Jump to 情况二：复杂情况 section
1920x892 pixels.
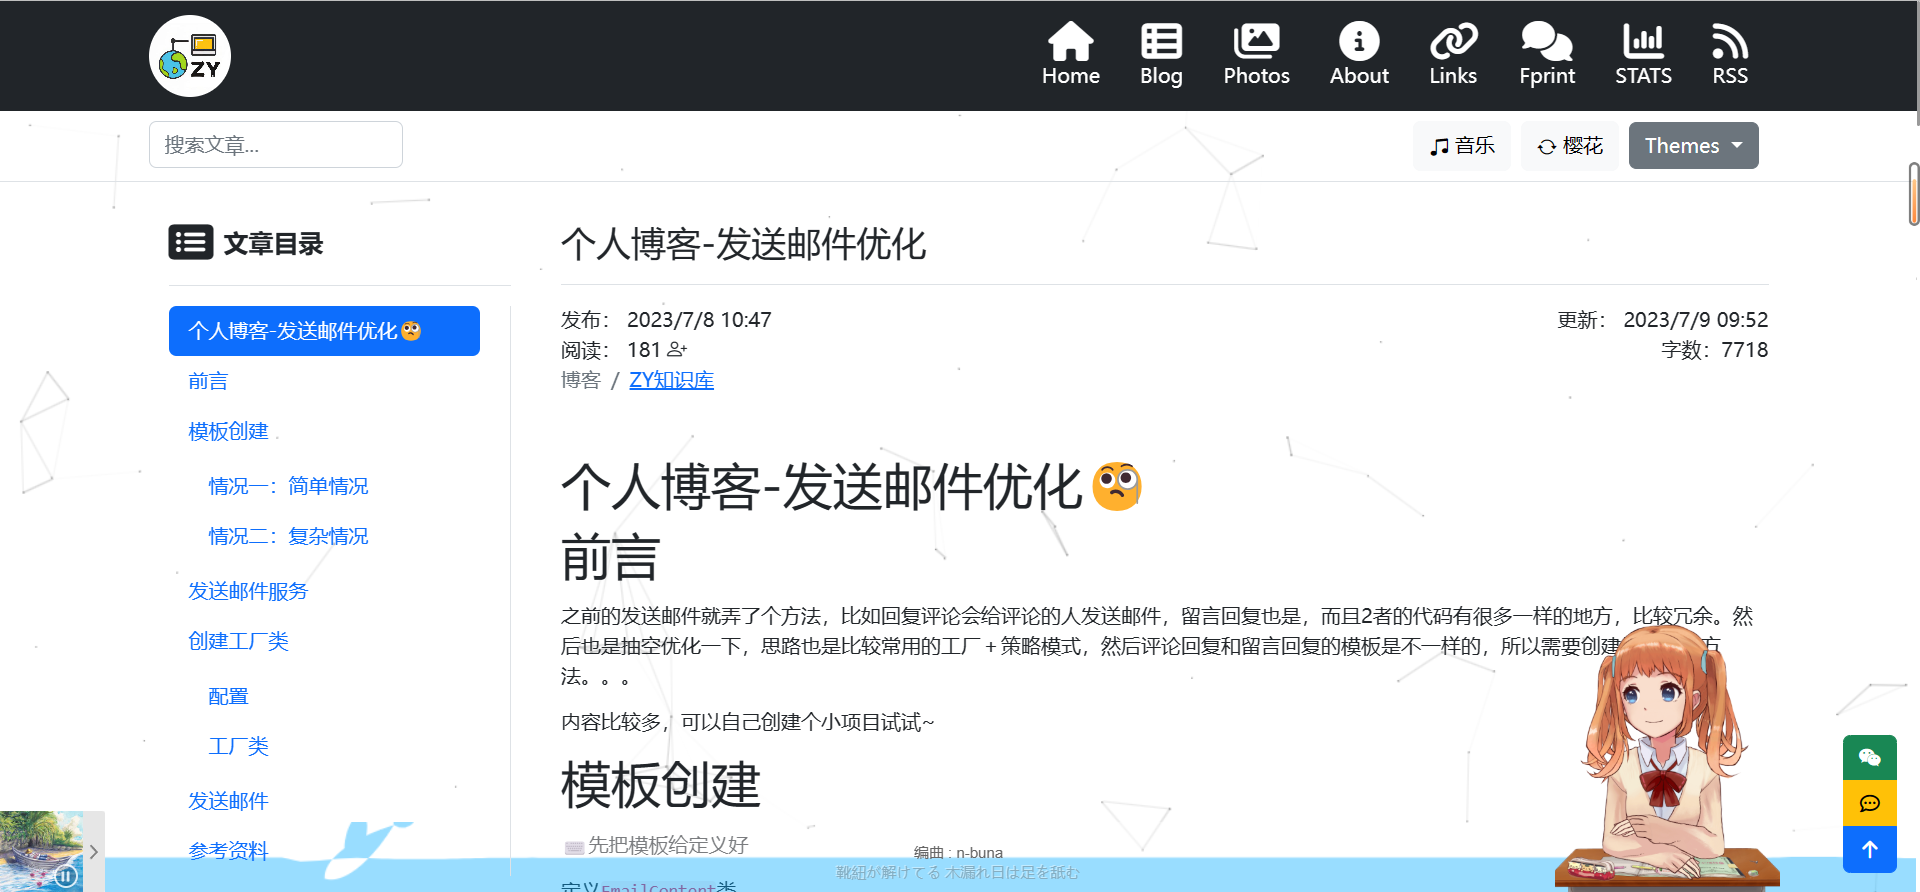(x=288, y=536)
